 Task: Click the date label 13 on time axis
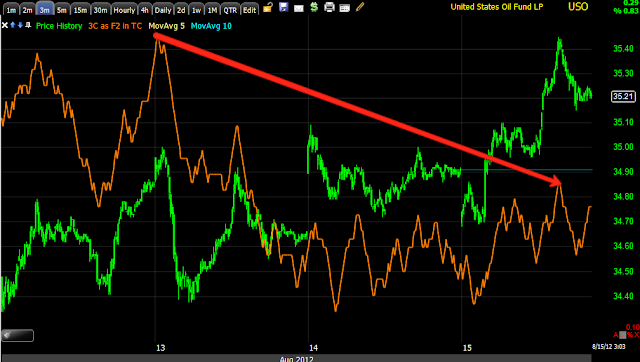[160, 348]
